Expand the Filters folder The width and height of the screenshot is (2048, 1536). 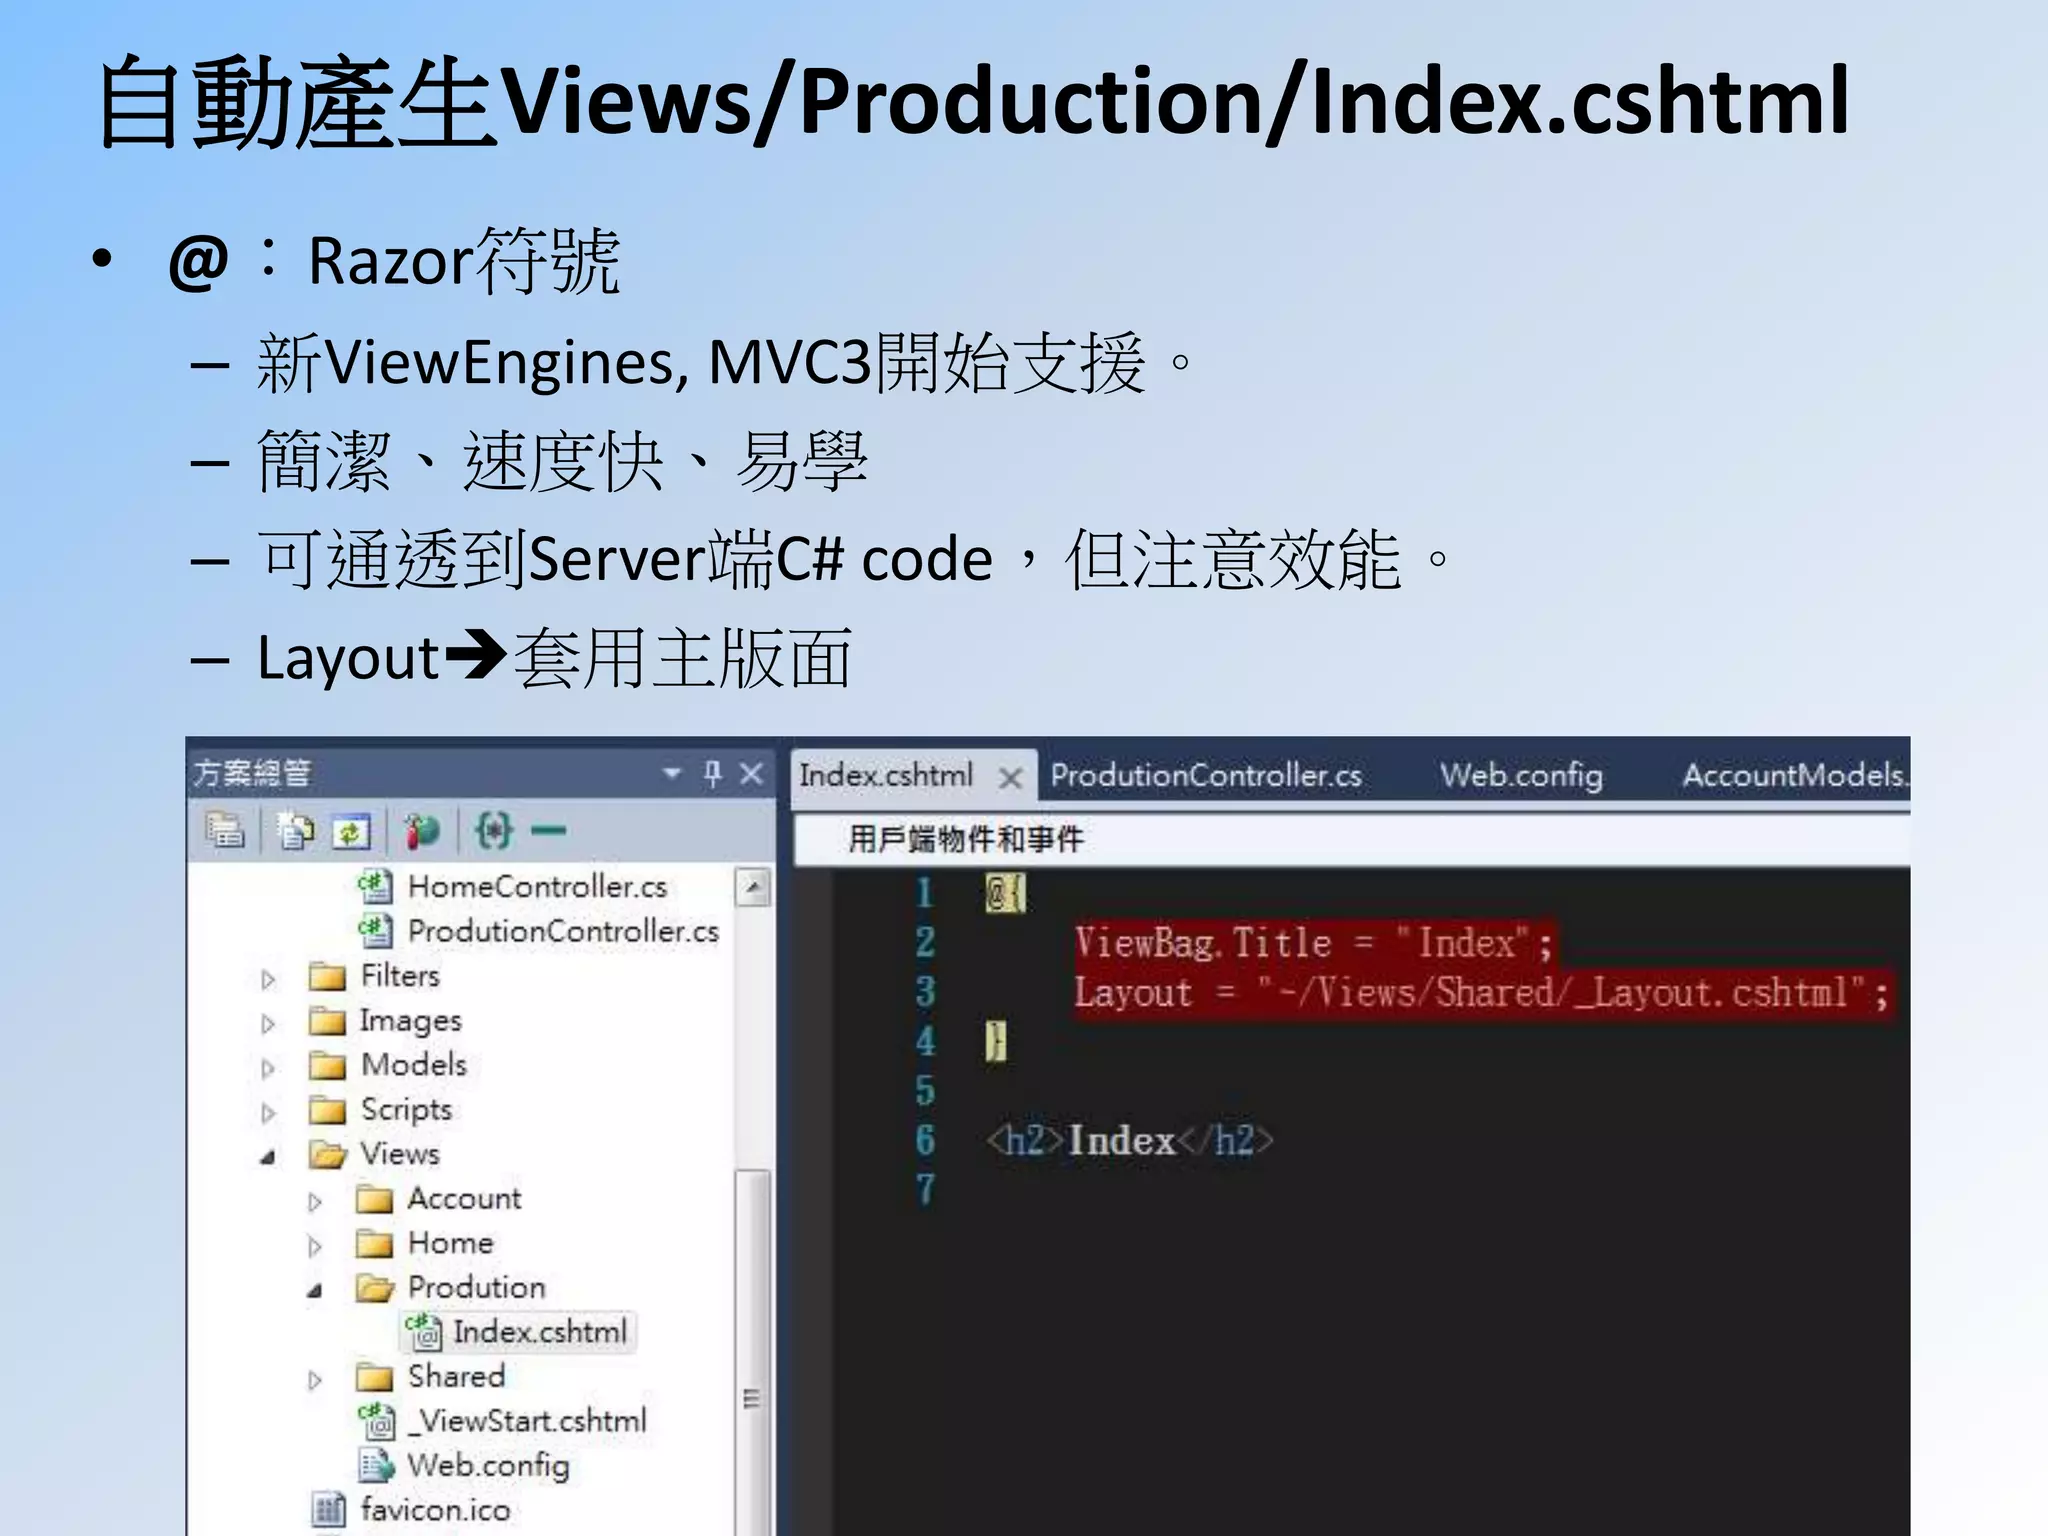267,979
